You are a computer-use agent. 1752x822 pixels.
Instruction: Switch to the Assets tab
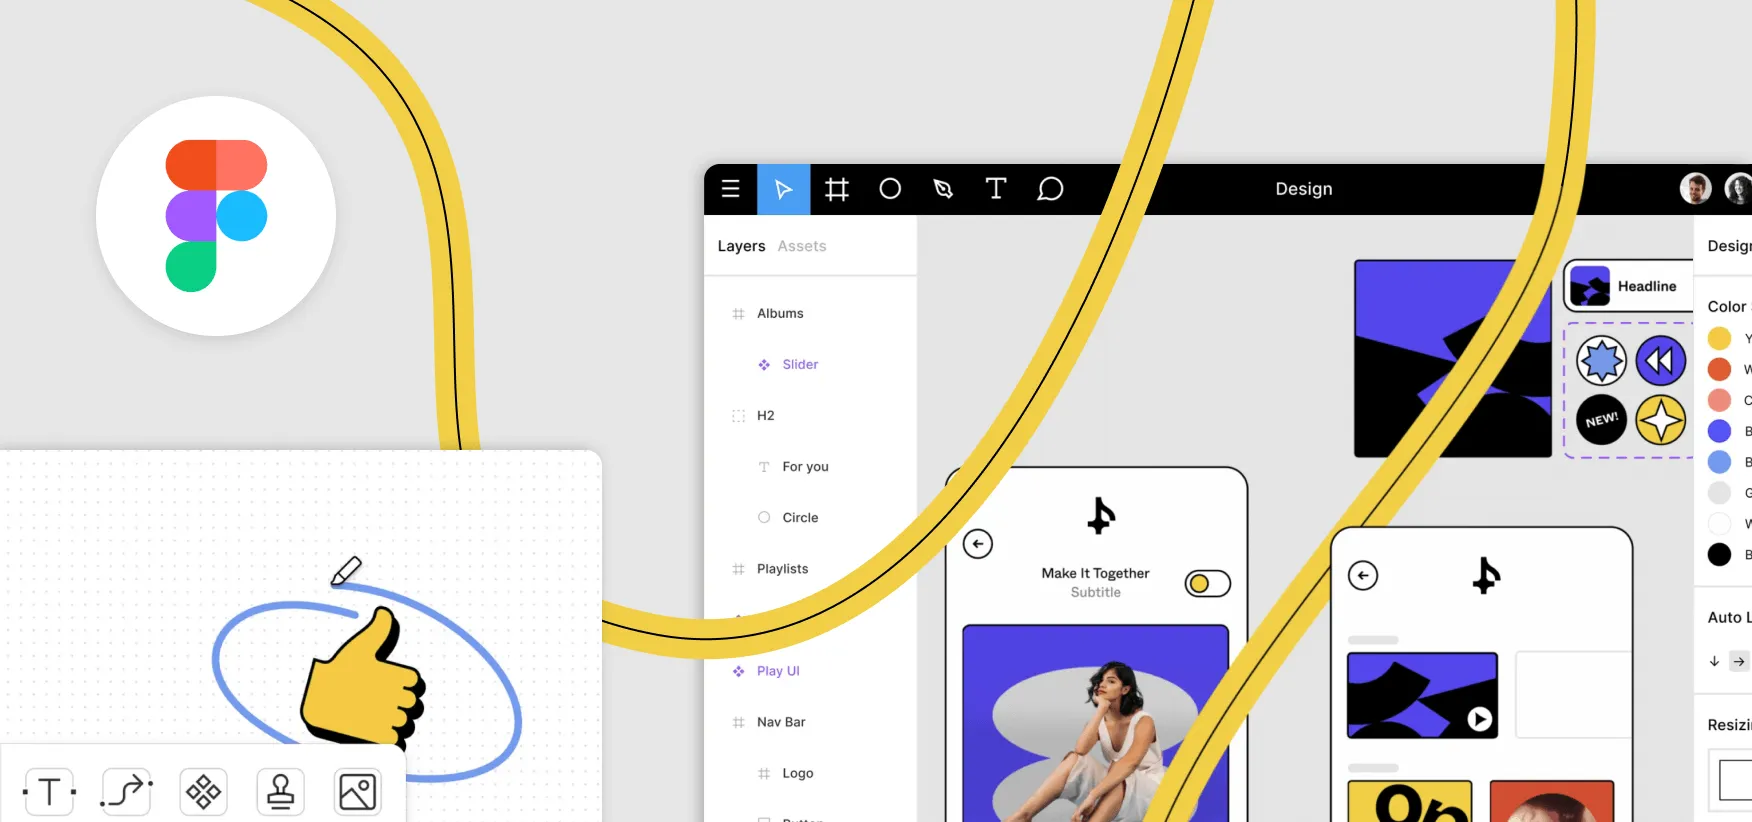pos(802,246)
